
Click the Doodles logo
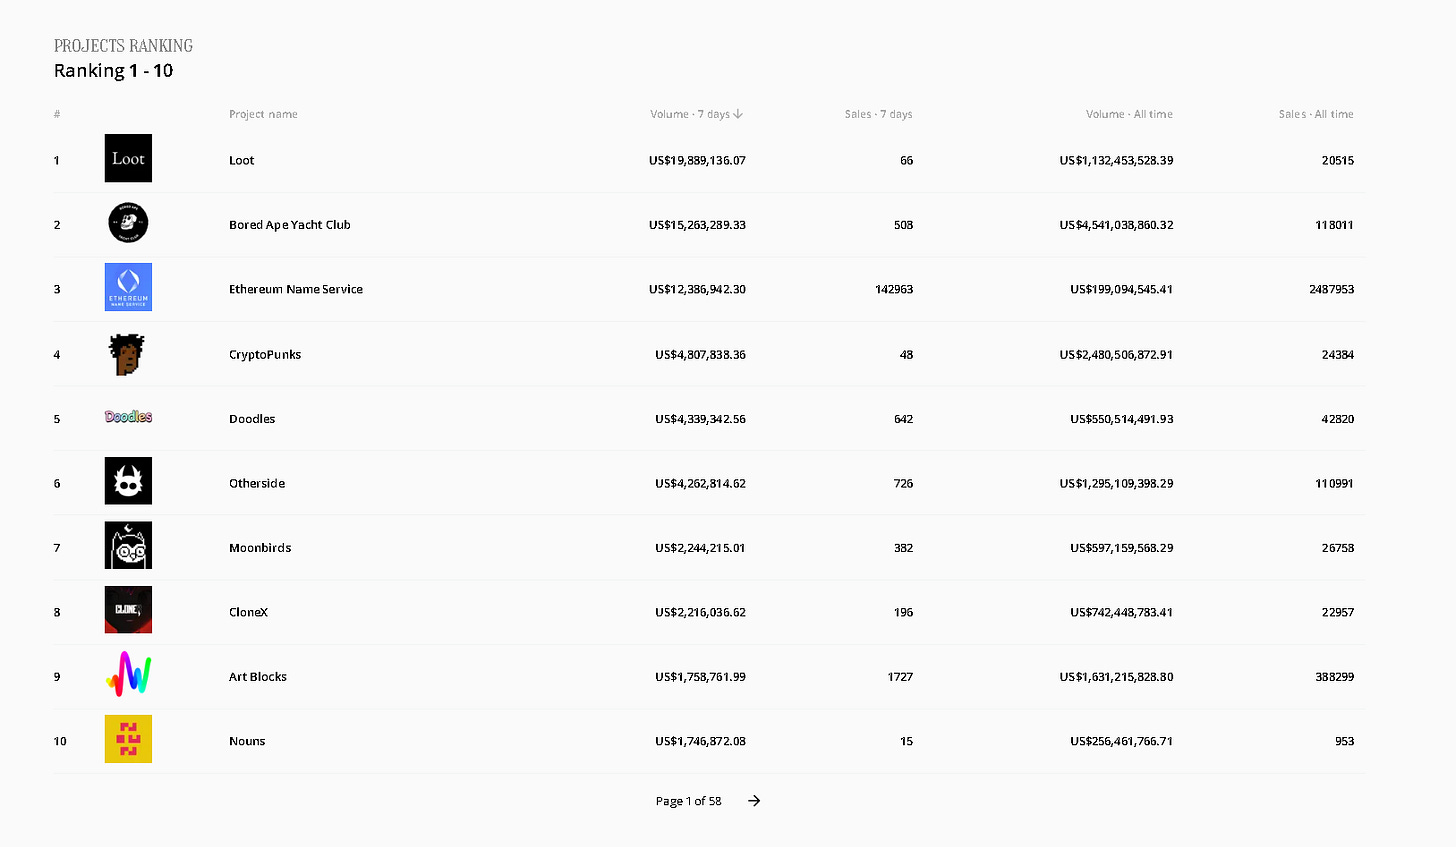pyautogui.click(x=128, y=417)
